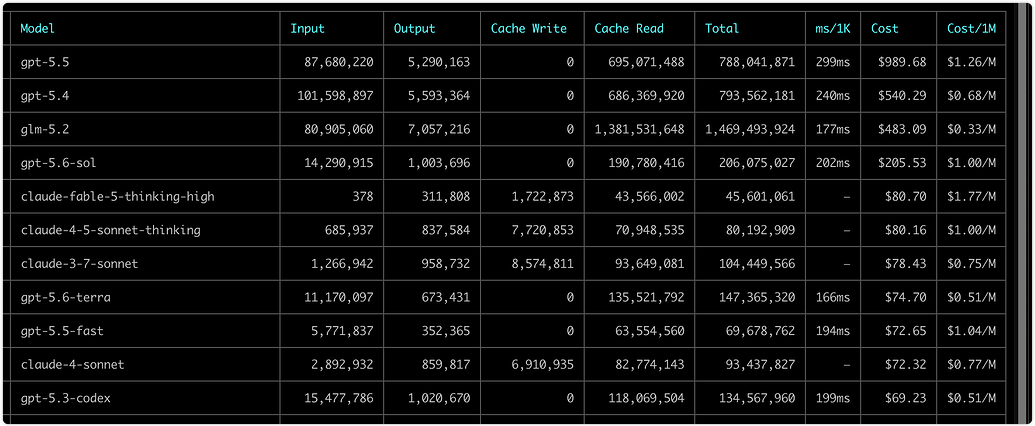Click the Cost column header
Viewport: 1035px width, 426px height.
click(885, 28)
